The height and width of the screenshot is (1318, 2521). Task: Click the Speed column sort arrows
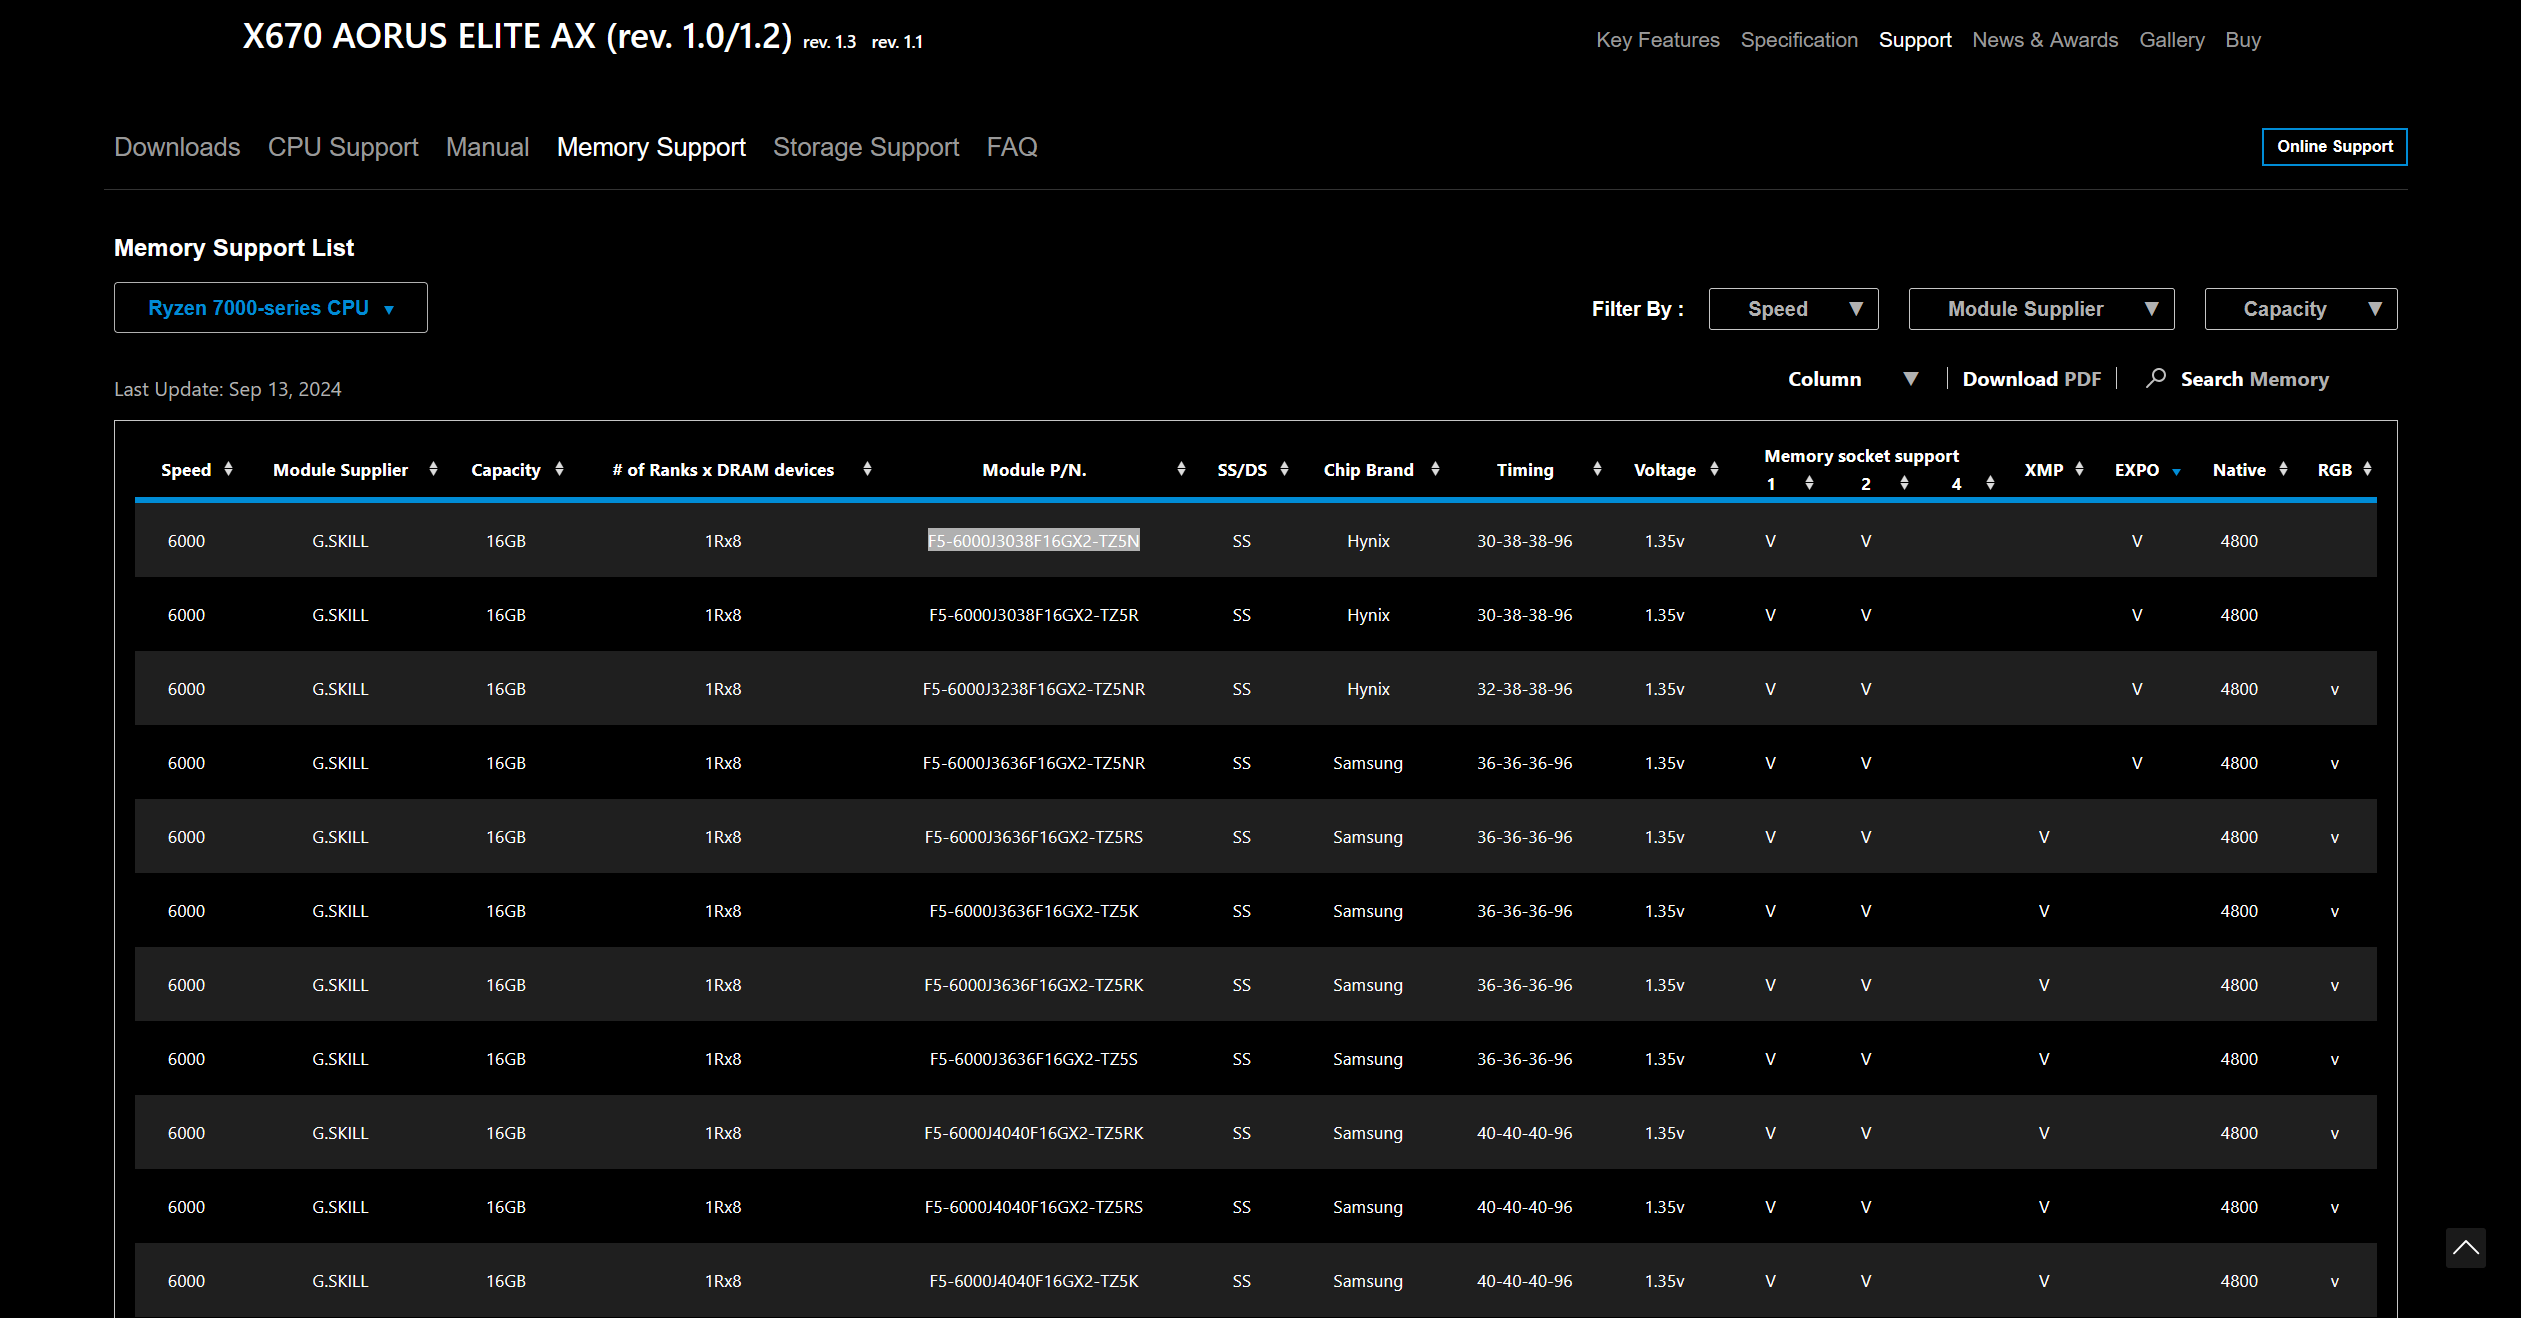[x=229, y=469]
